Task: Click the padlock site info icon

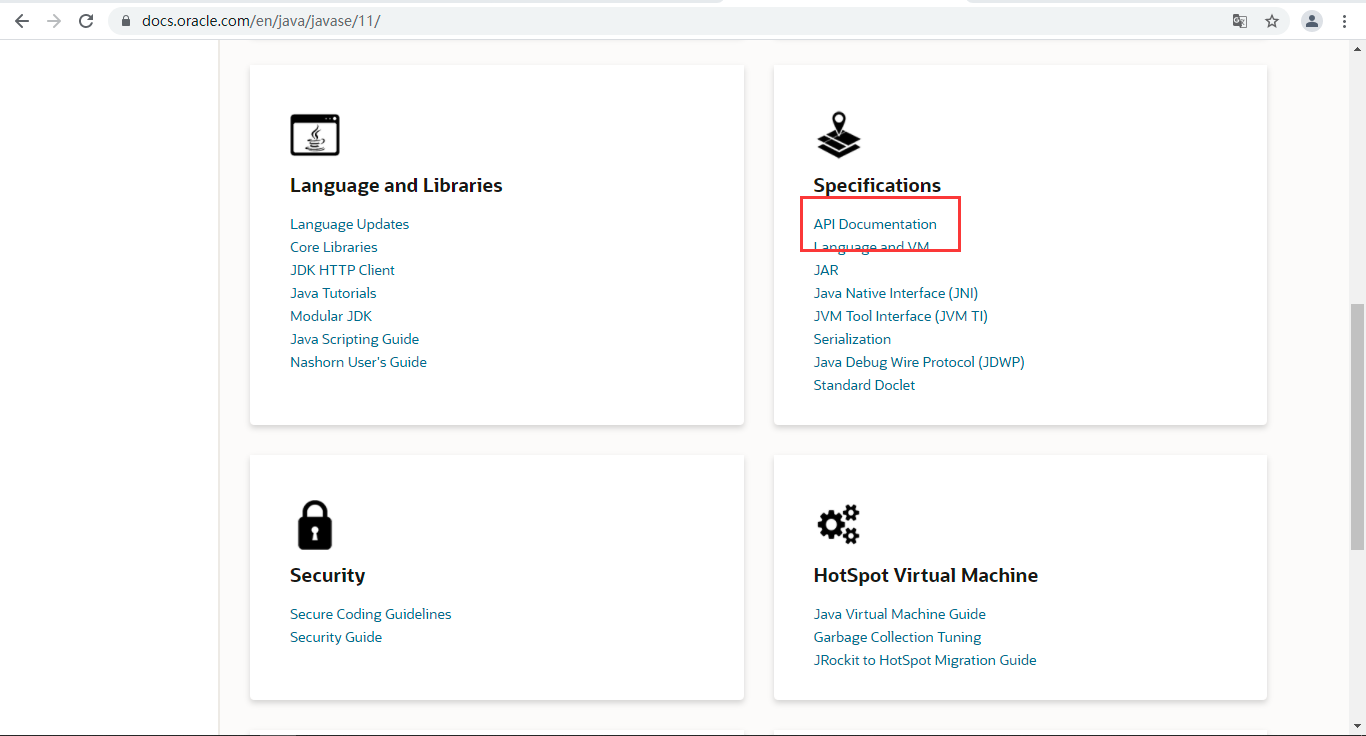Action: [x=126, y=21]
